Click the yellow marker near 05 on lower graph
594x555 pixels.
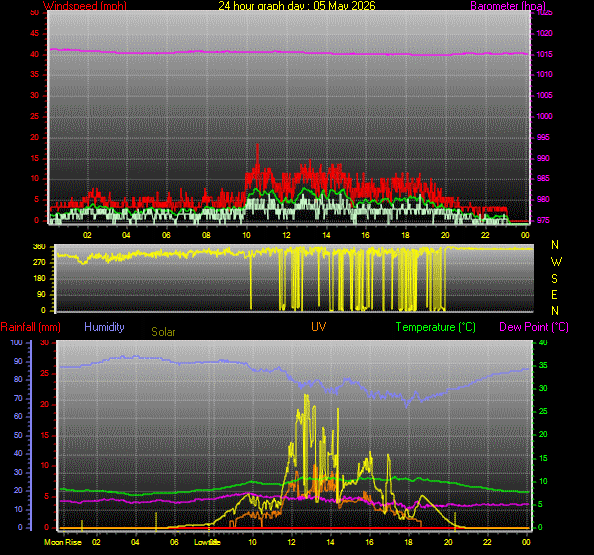pos(156,520)
